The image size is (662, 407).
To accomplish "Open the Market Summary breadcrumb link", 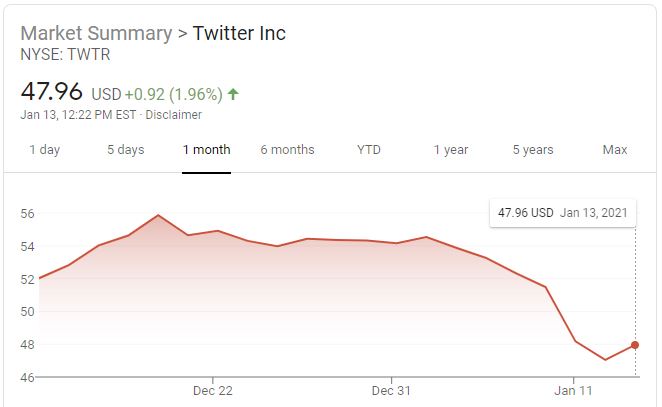I will (x=96, y=33).
